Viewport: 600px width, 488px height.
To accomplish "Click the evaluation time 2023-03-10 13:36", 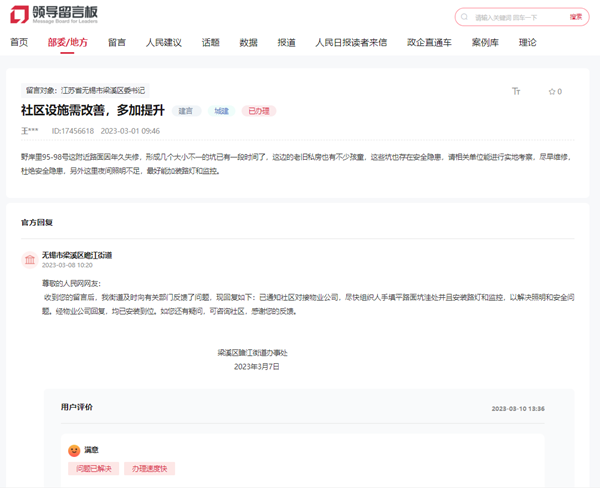I will click(518, 409).
